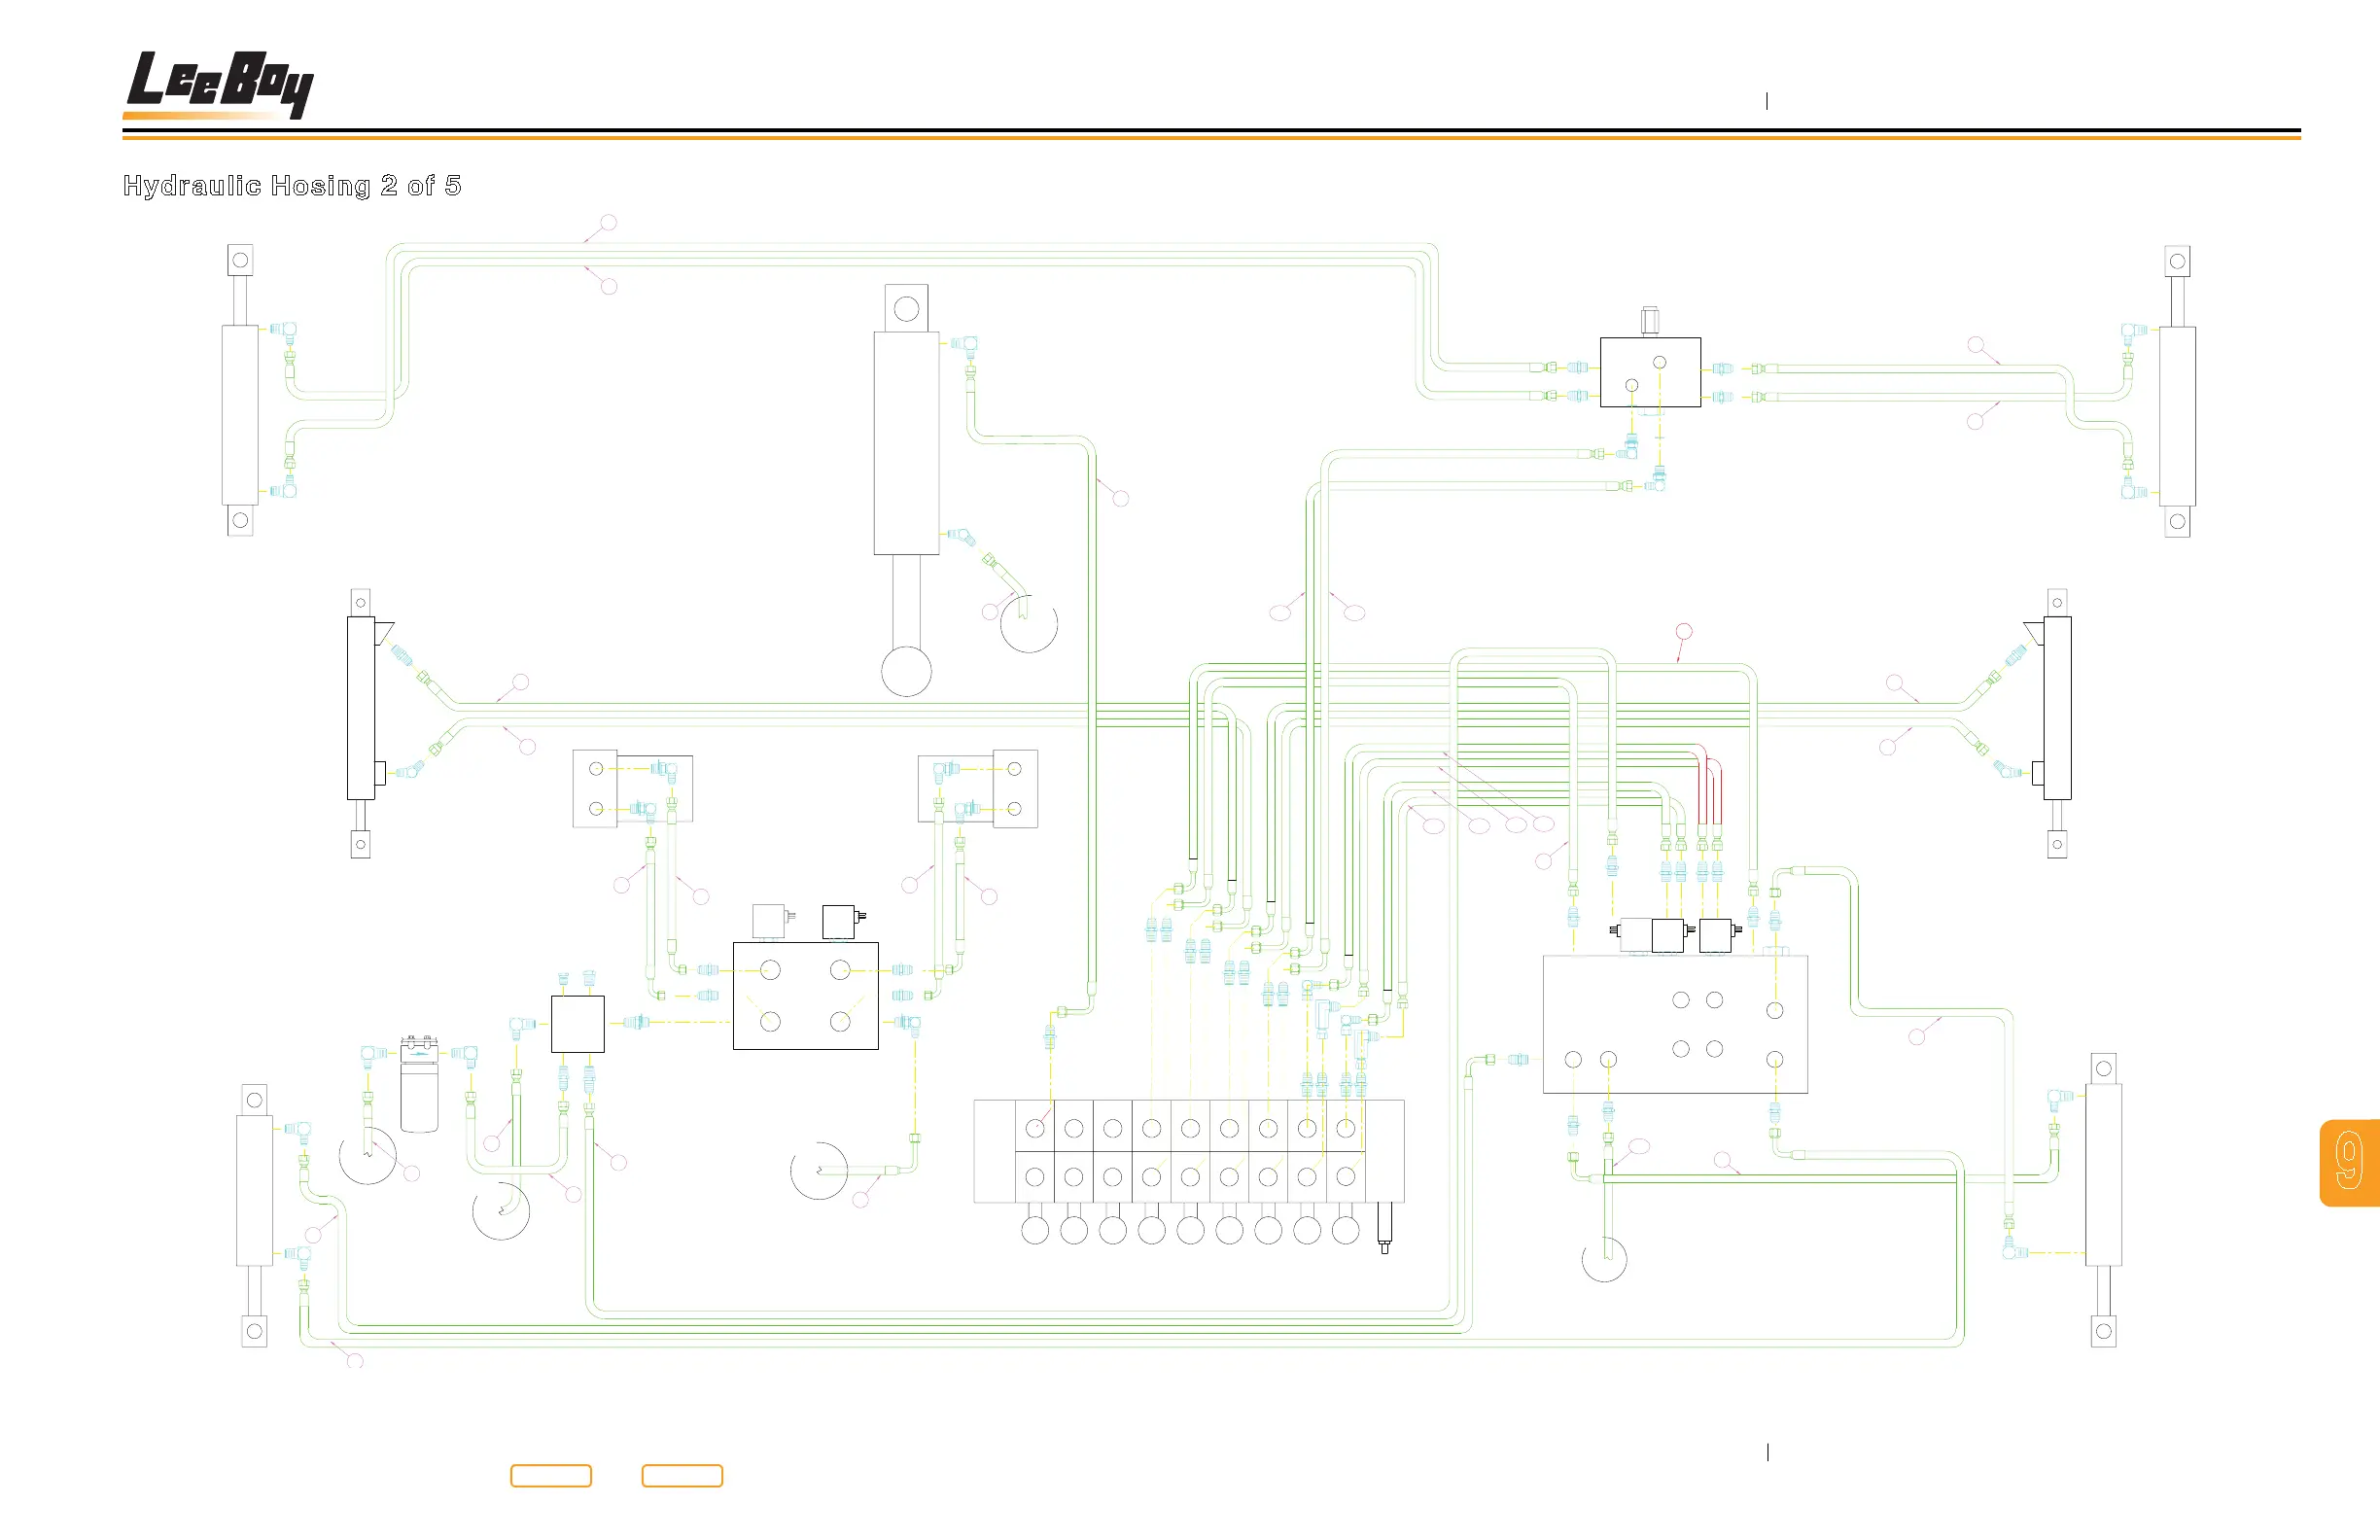Viewport: 2380px width, 1540px height.
Task: Click the lever handle on valve bank's right end
Action: (x=1384, y=1226)
